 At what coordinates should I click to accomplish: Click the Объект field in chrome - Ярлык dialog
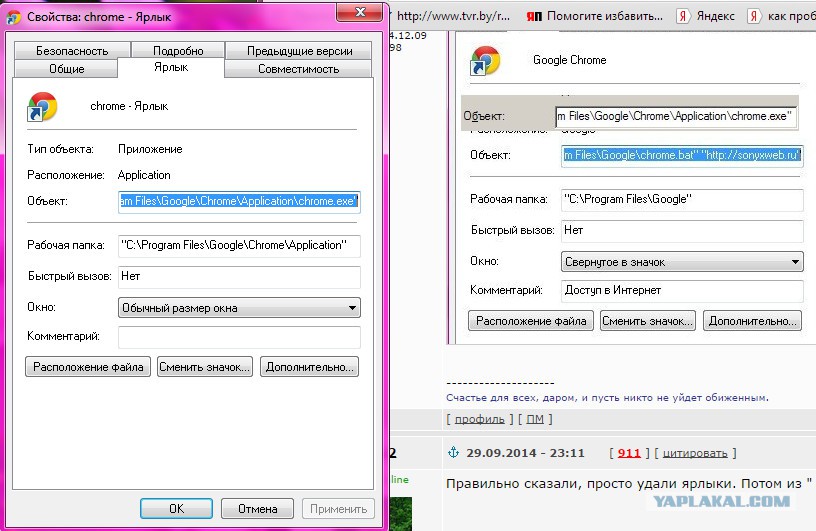click(239, 201)
